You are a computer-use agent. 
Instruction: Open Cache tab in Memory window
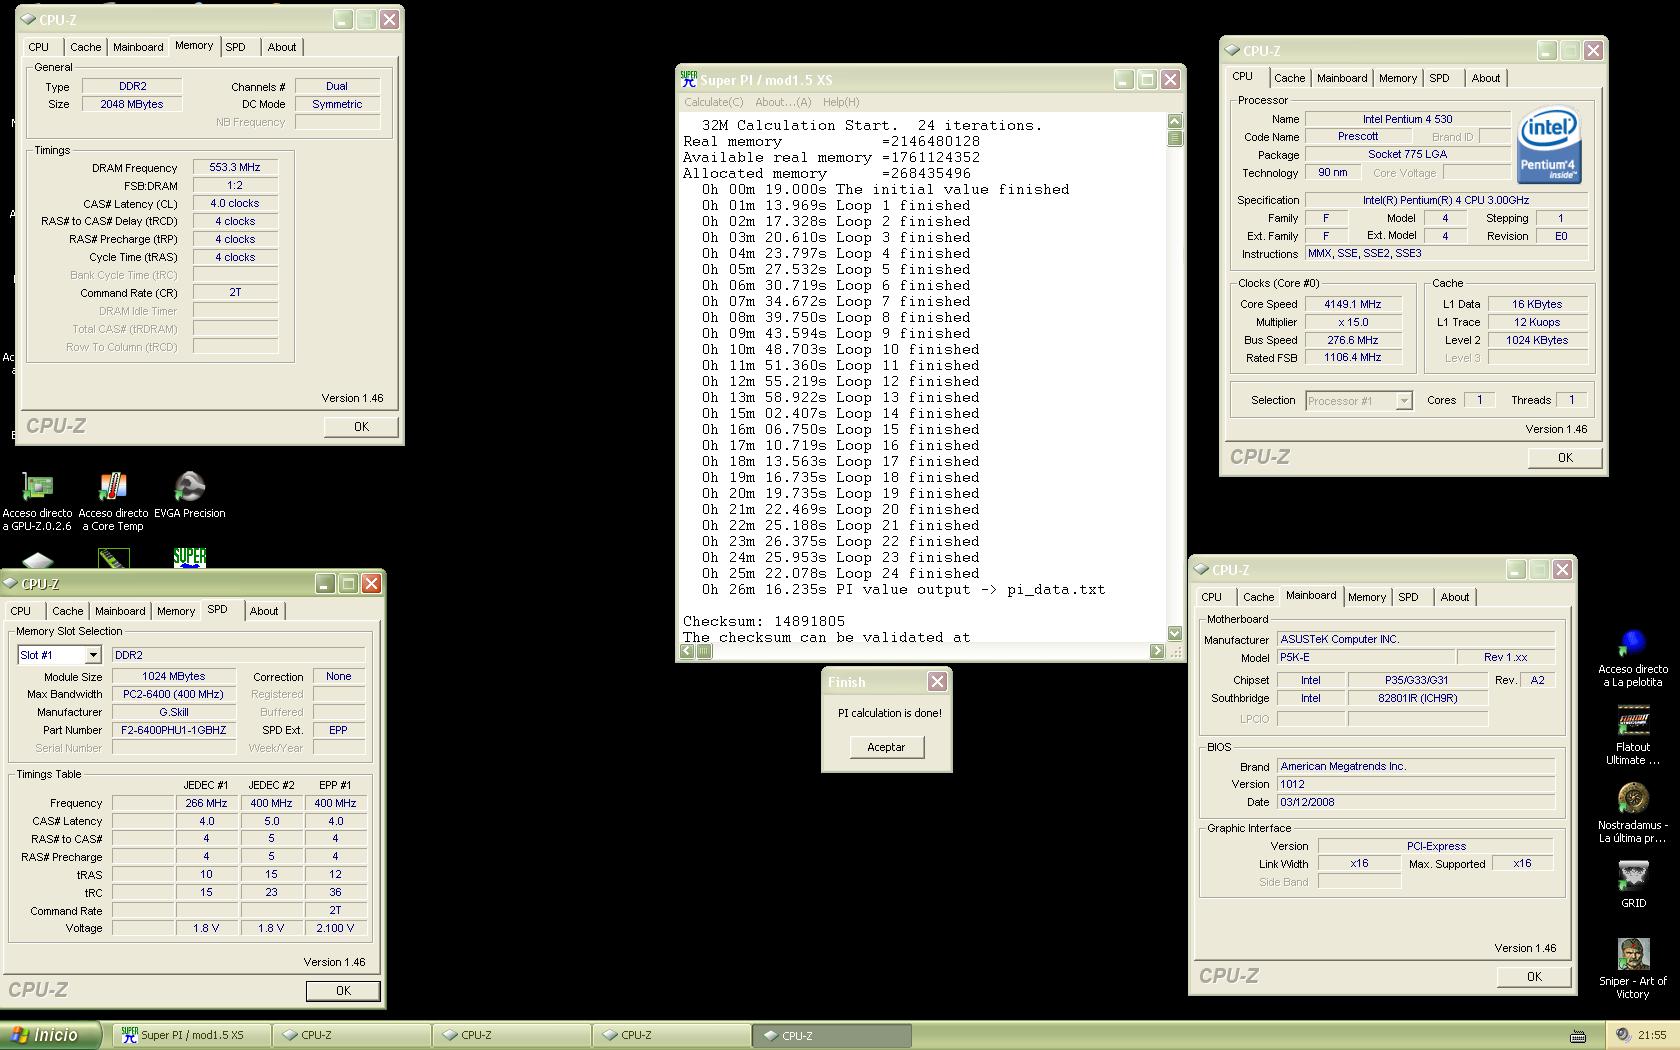tap(85, 47)
